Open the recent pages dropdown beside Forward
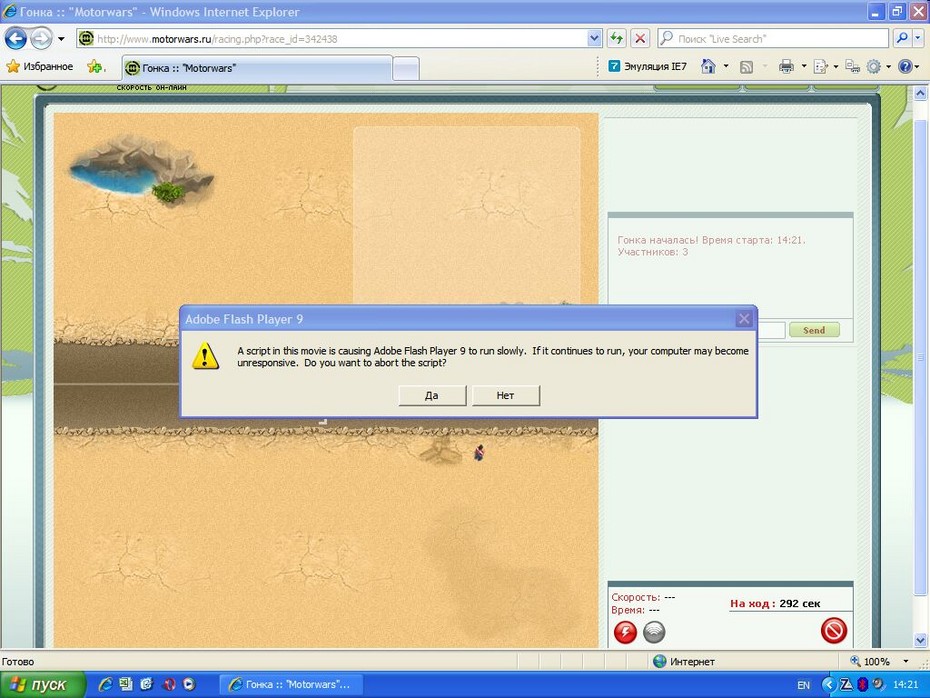The height and width of the screenshot is (698, 930). tap(61, 39)
